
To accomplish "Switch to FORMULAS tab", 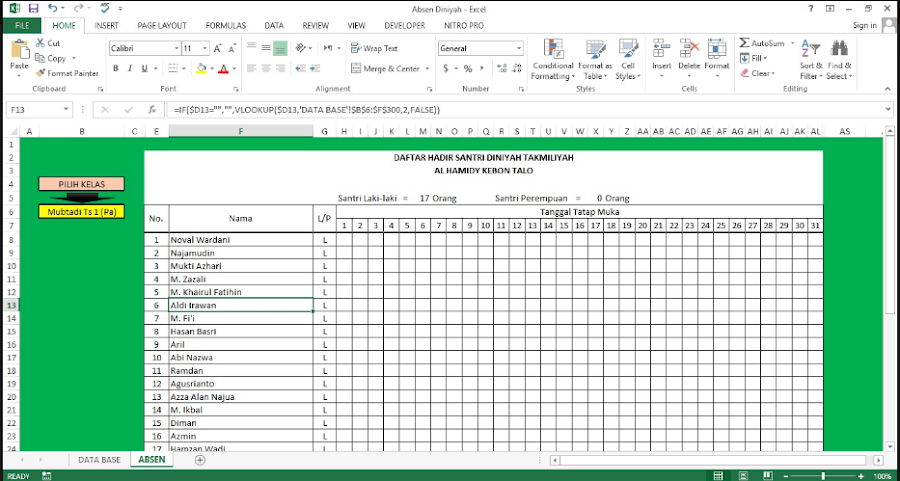I will [226, 25].
